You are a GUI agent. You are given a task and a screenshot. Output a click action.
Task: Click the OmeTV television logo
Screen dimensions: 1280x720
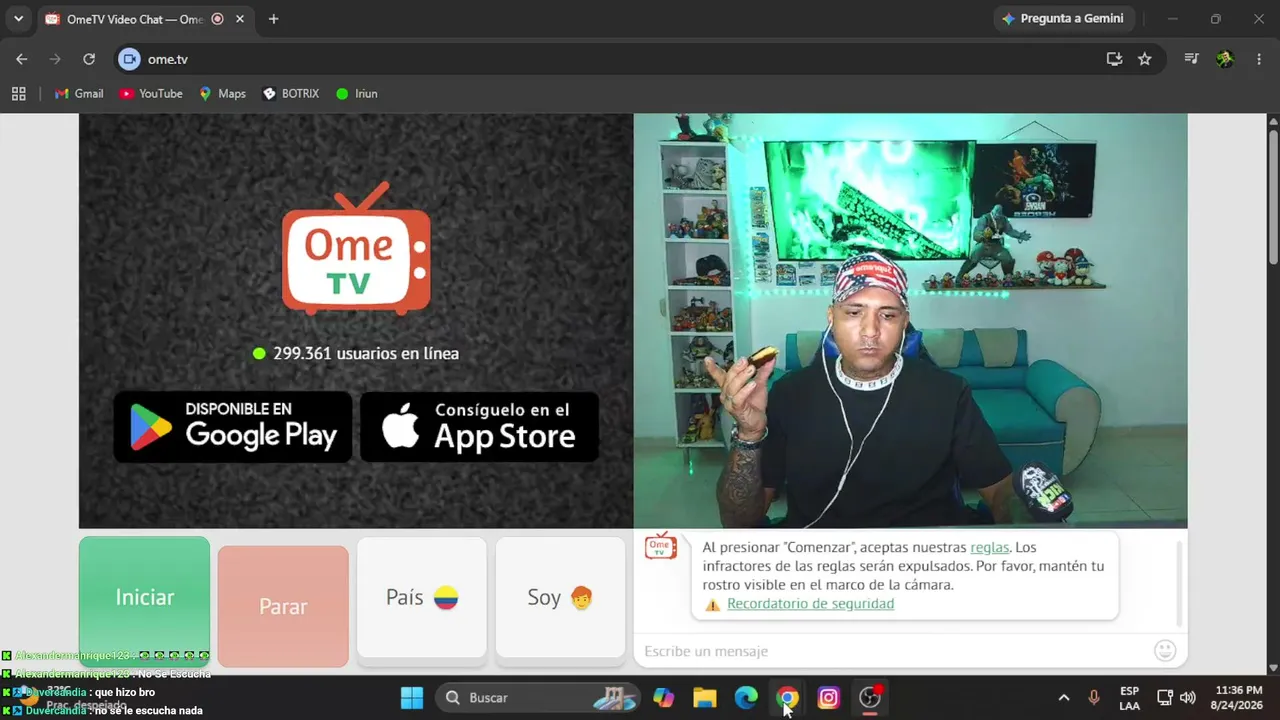coord(356,248)
